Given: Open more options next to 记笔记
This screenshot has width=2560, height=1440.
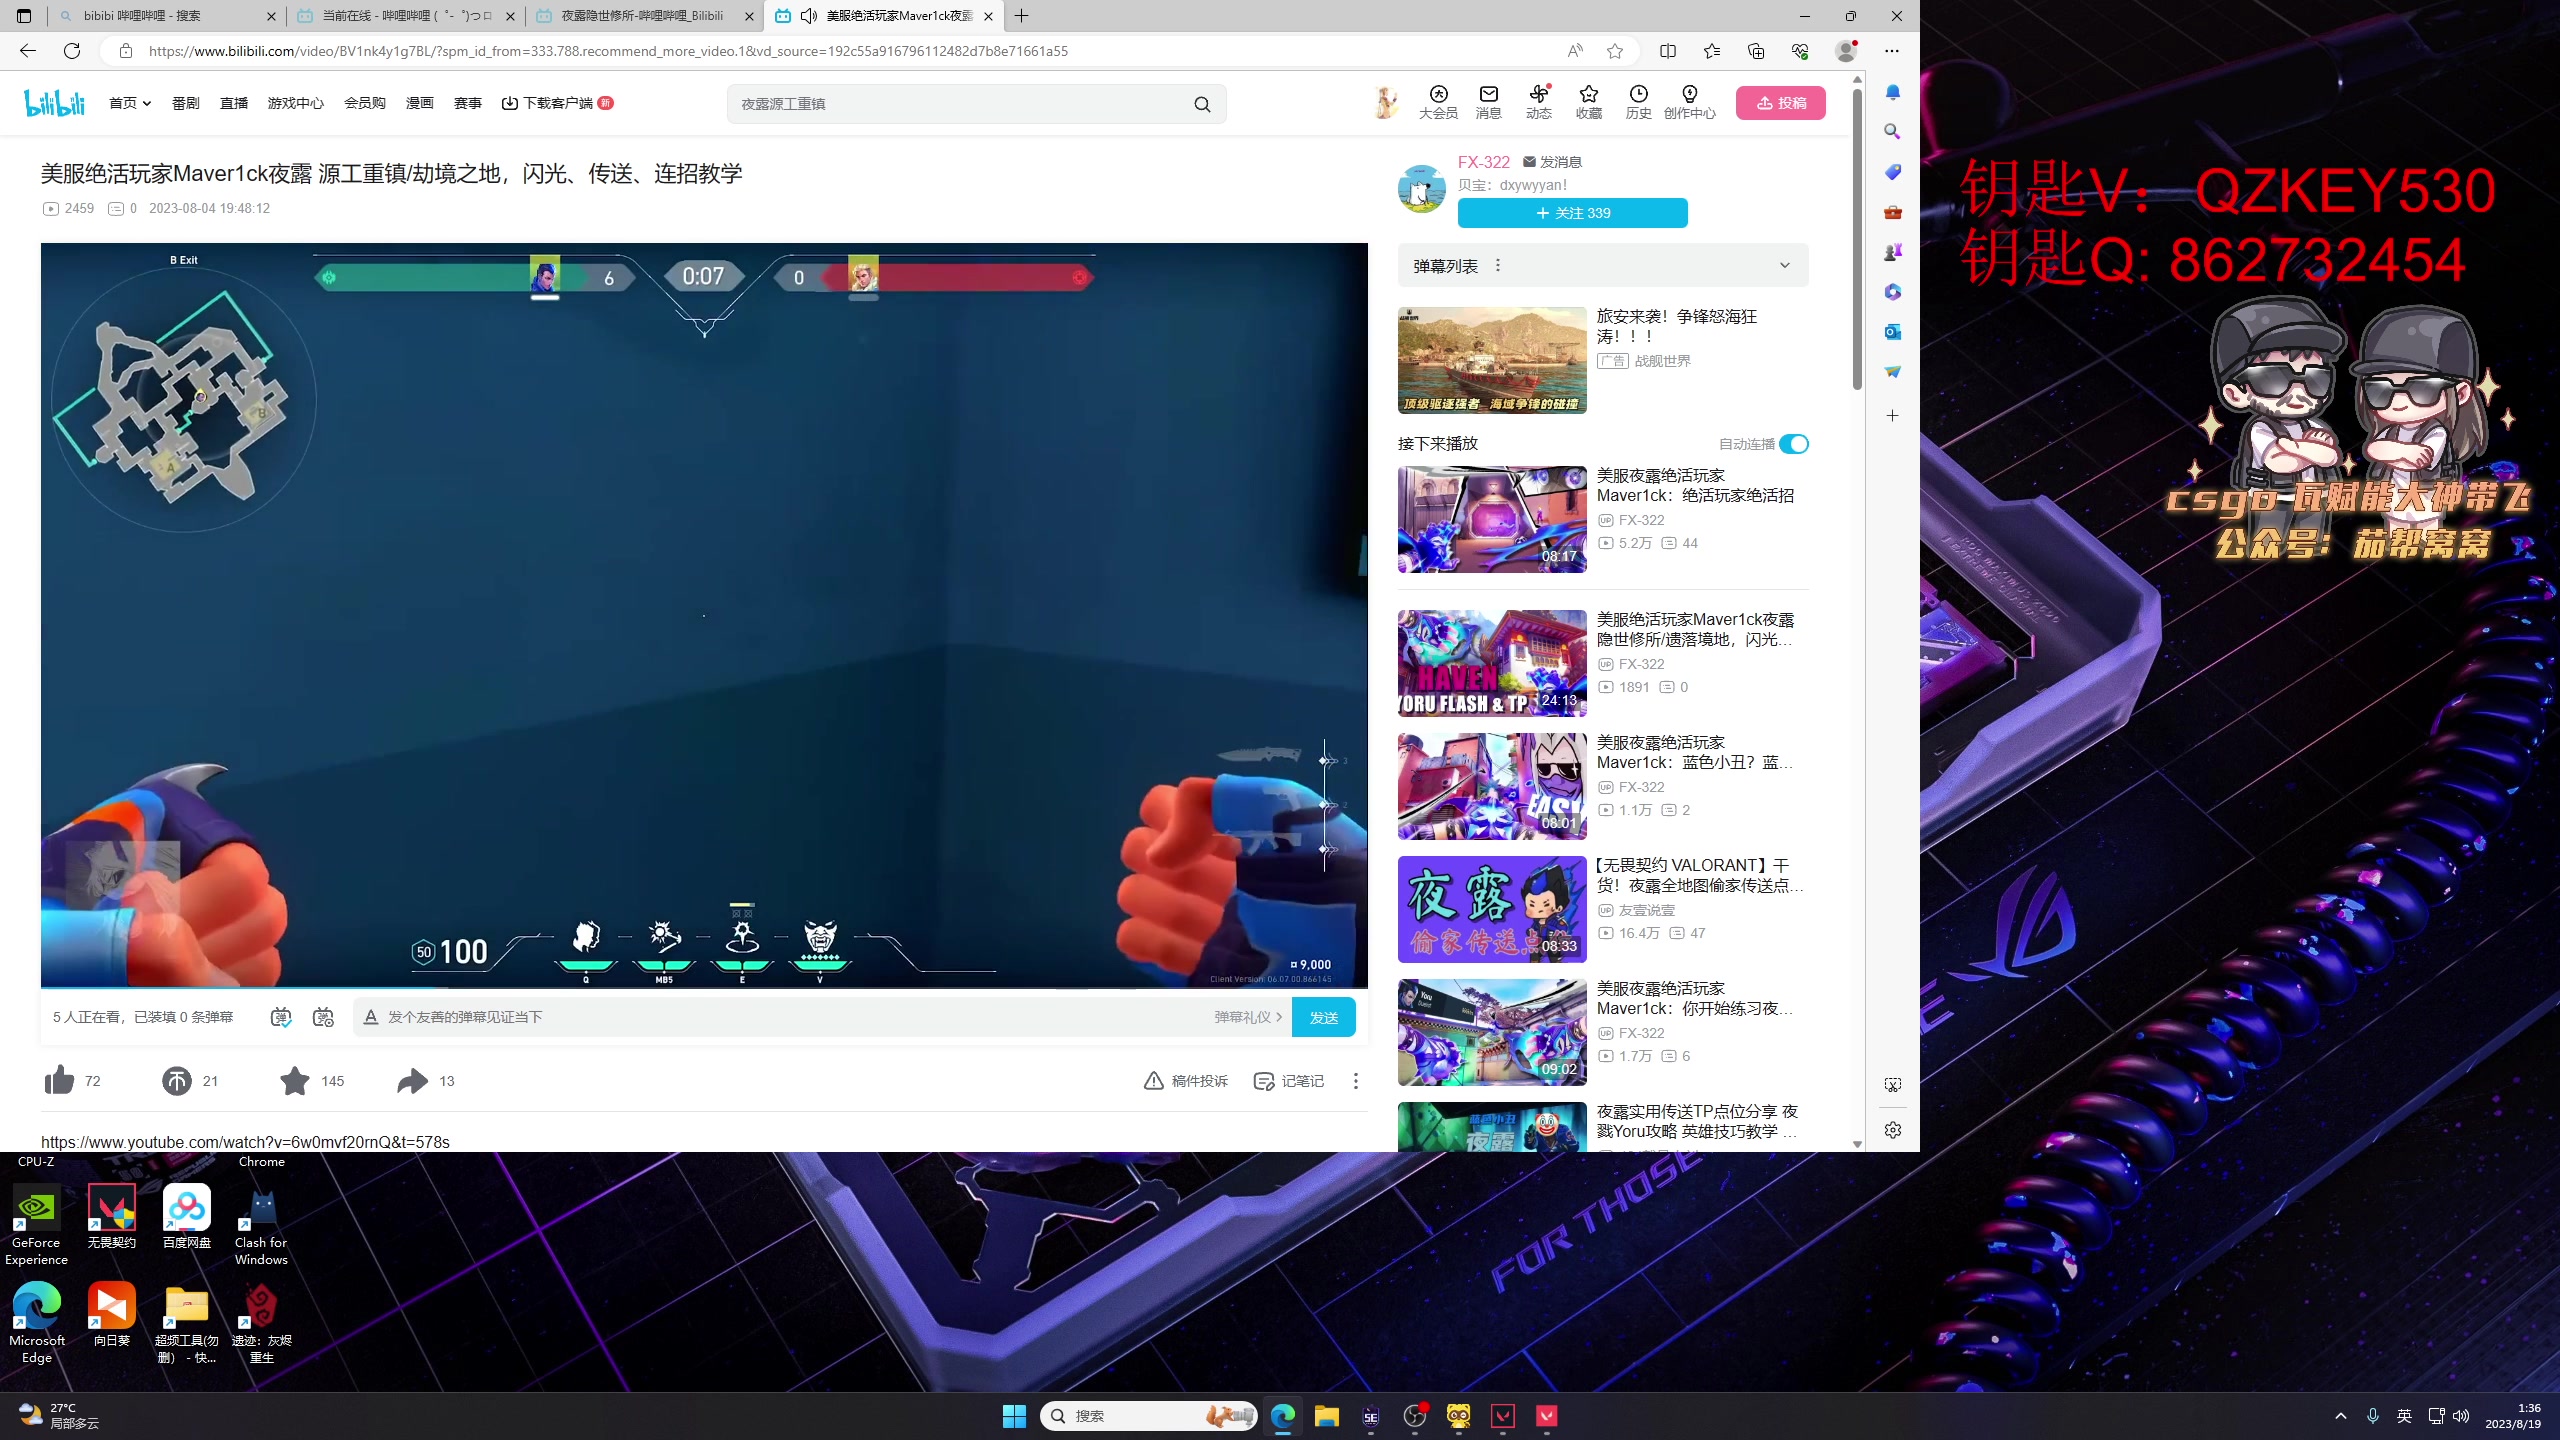Looking at the screenshot, I should pos(1355,1081).
